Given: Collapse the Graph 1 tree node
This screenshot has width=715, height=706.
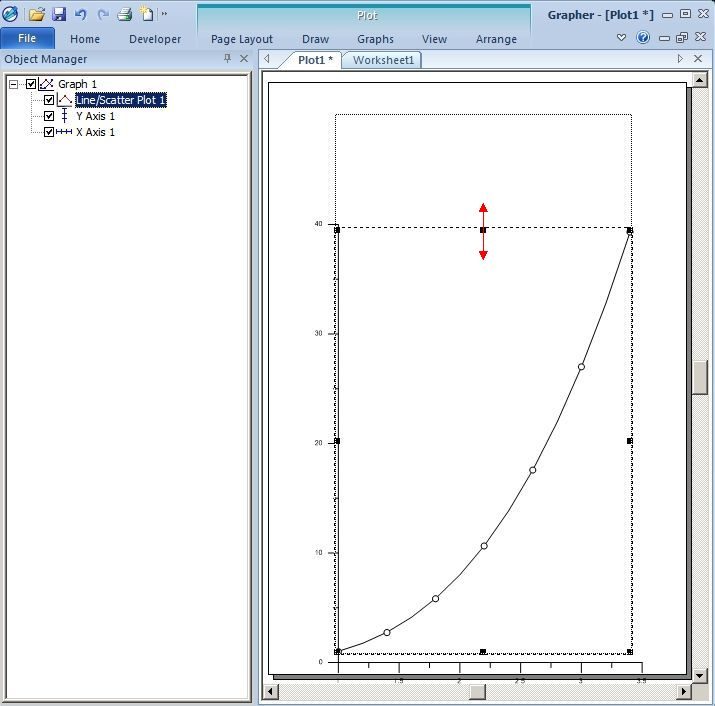Looking at the screenshot, I should point(14,84).
